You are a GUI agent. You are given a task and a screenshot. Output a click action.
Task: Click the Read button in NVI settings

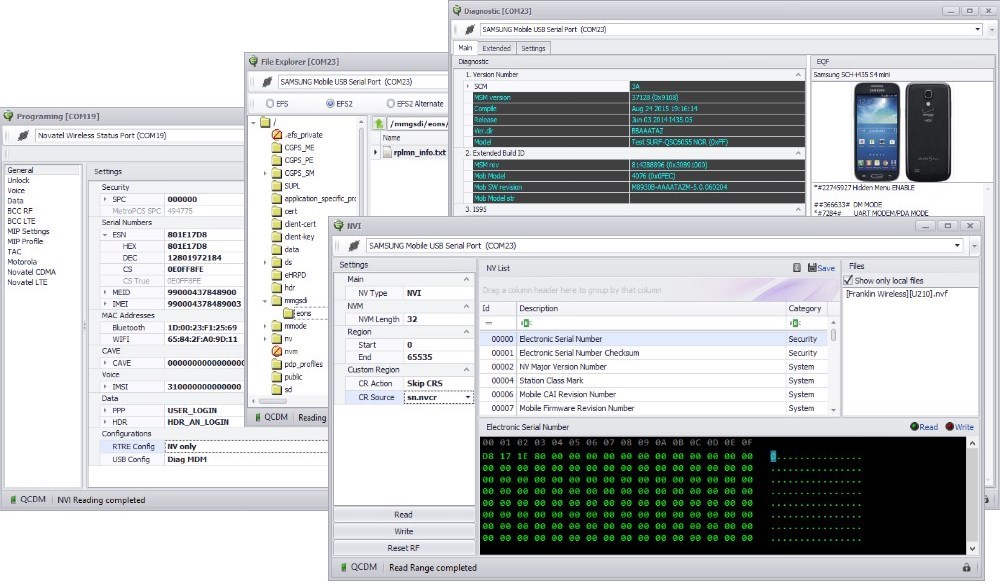click(404, 515)
